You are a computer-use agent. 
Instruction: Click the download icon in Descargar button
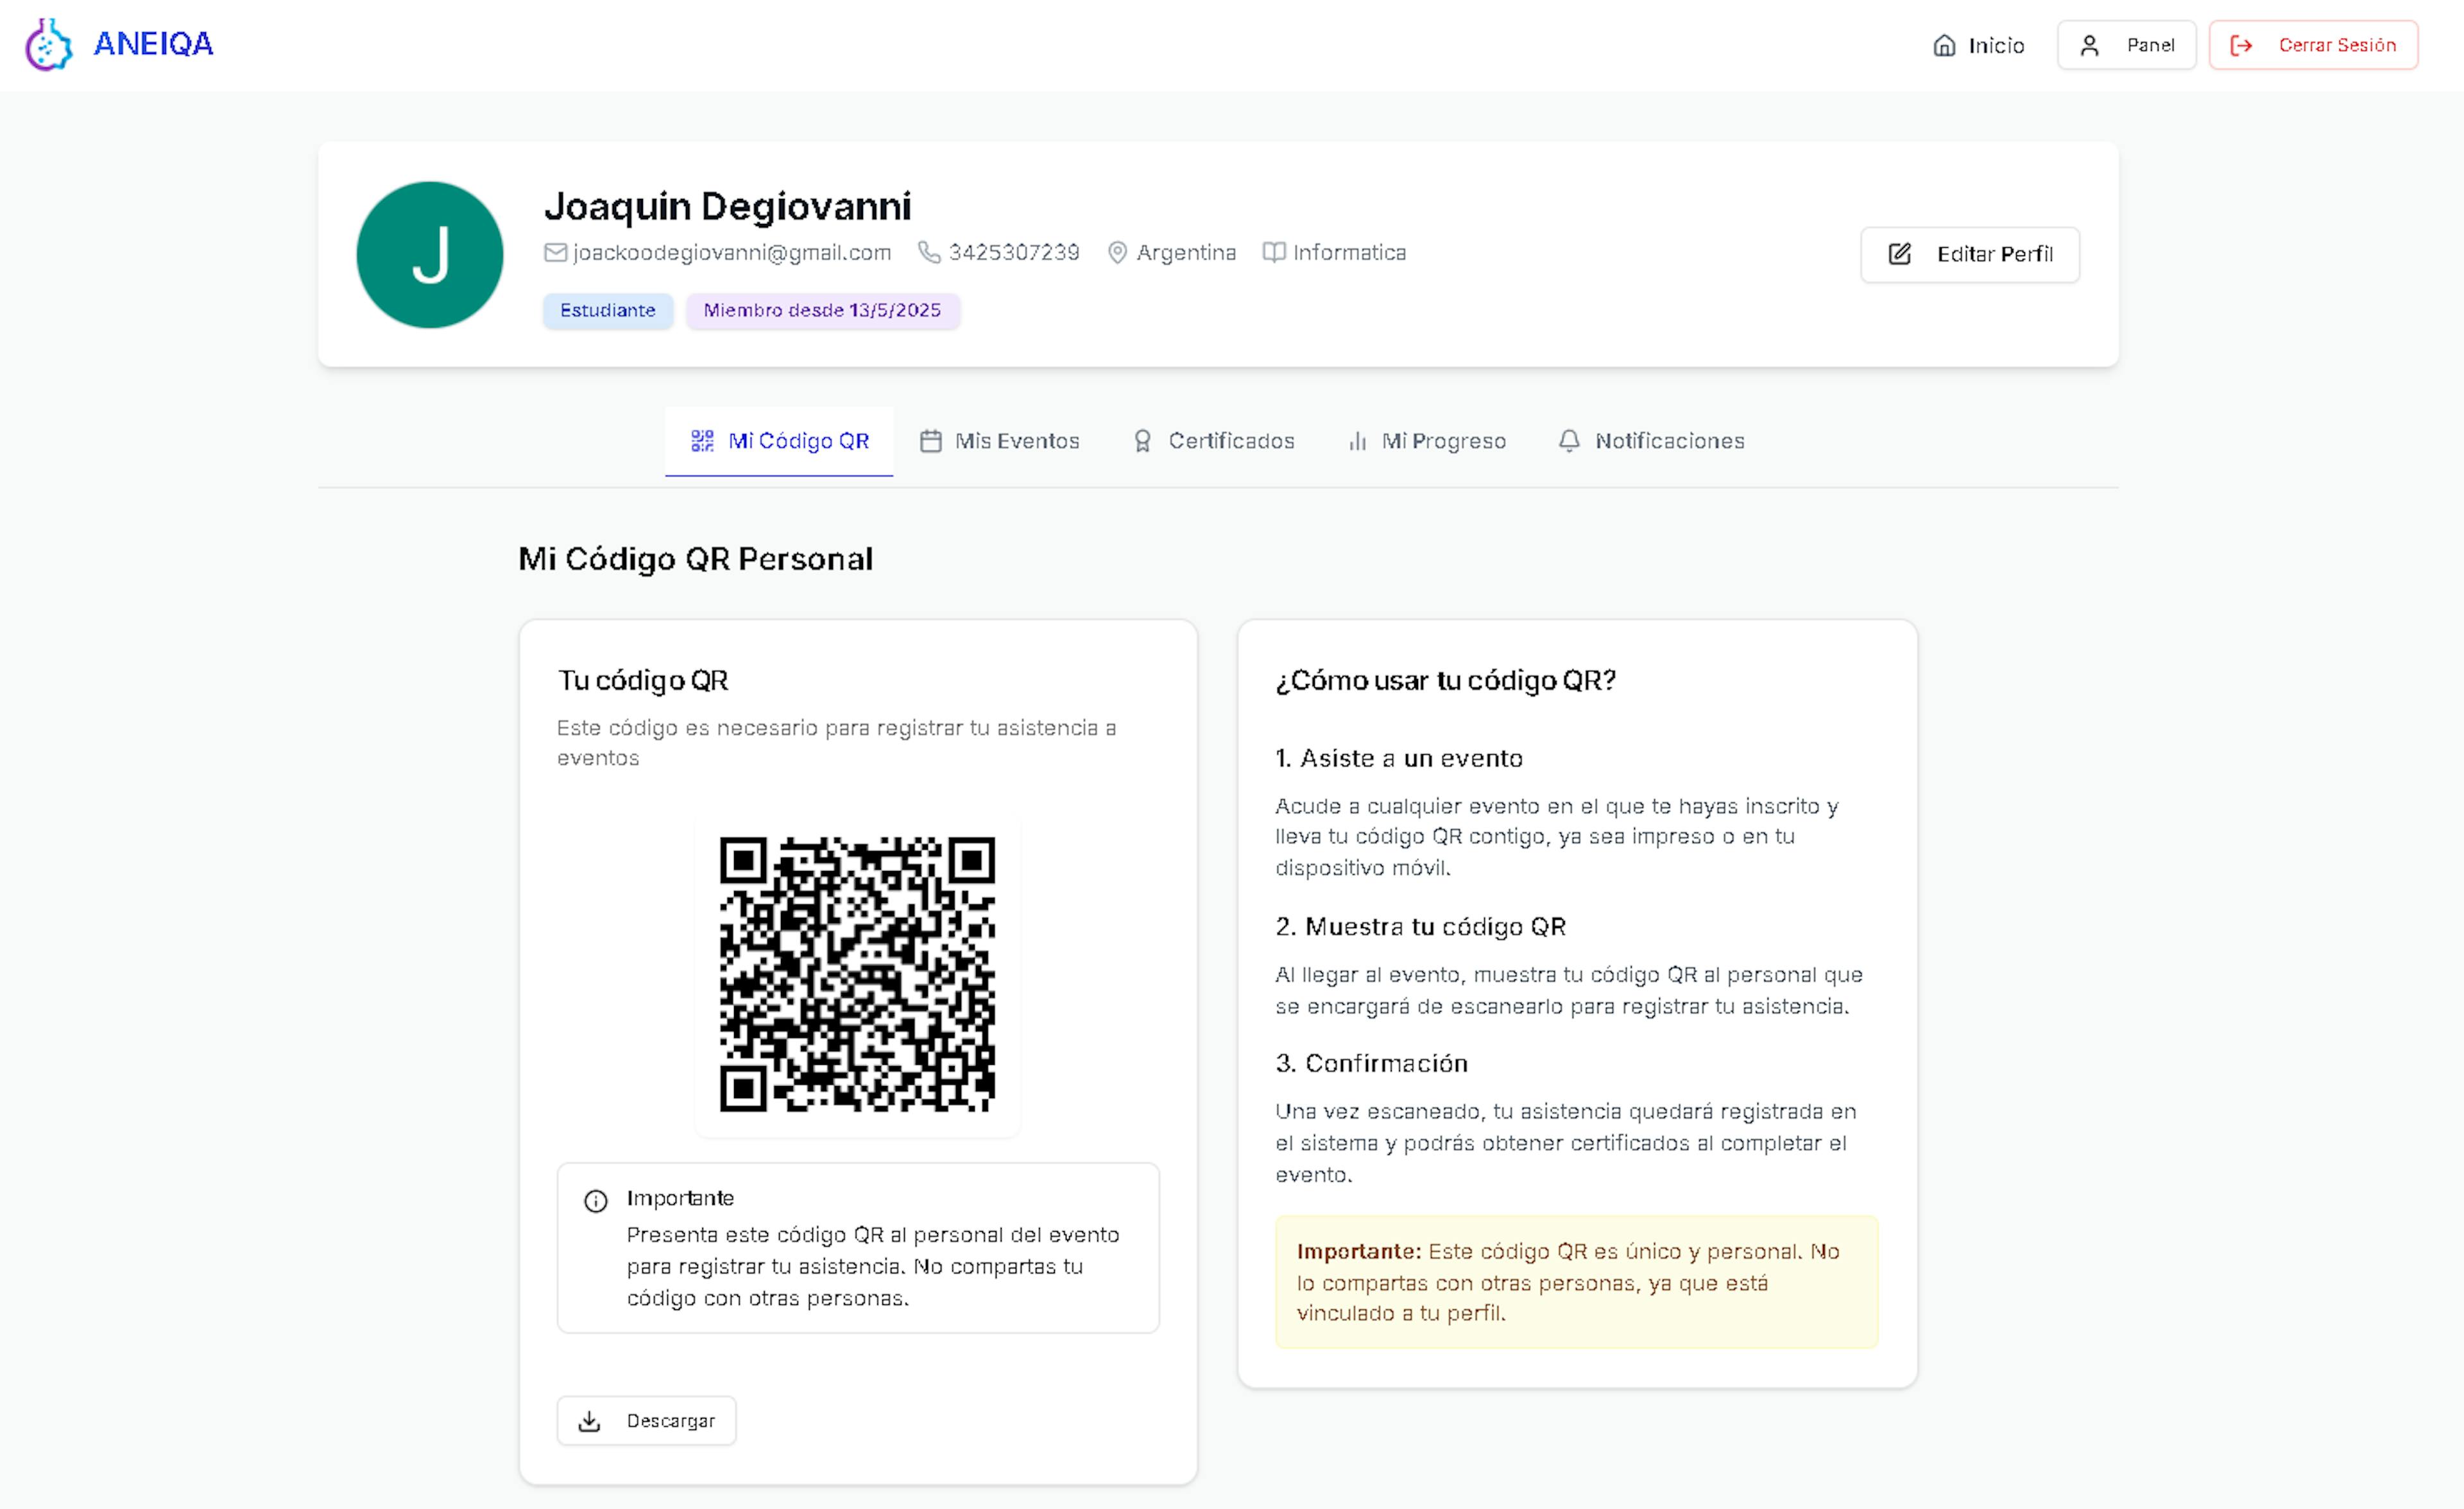point(590,1421)
